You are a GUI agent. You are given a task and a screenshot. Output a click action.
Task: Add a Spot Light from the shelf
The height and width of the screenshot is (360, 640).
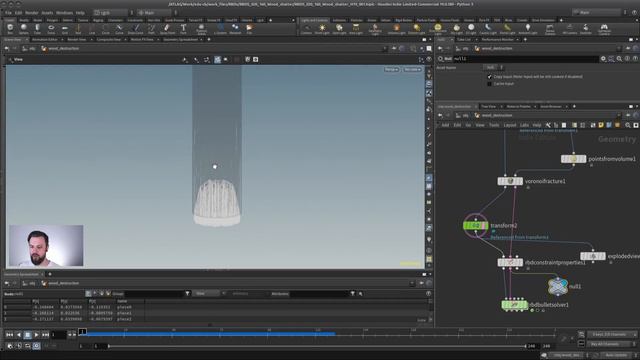339,29
